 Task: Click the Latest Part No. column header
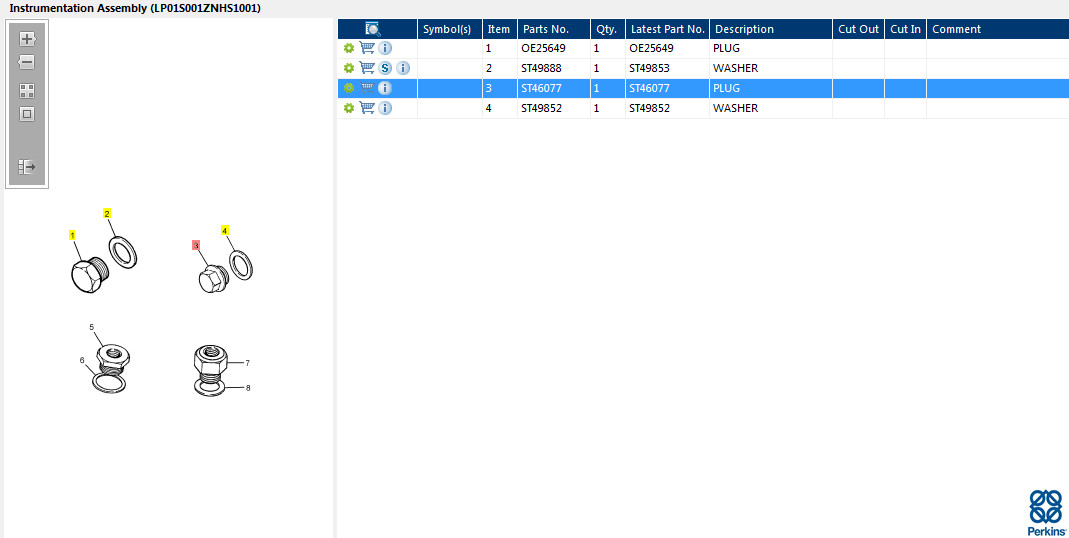pyautogui.click(x=667, y=29)
